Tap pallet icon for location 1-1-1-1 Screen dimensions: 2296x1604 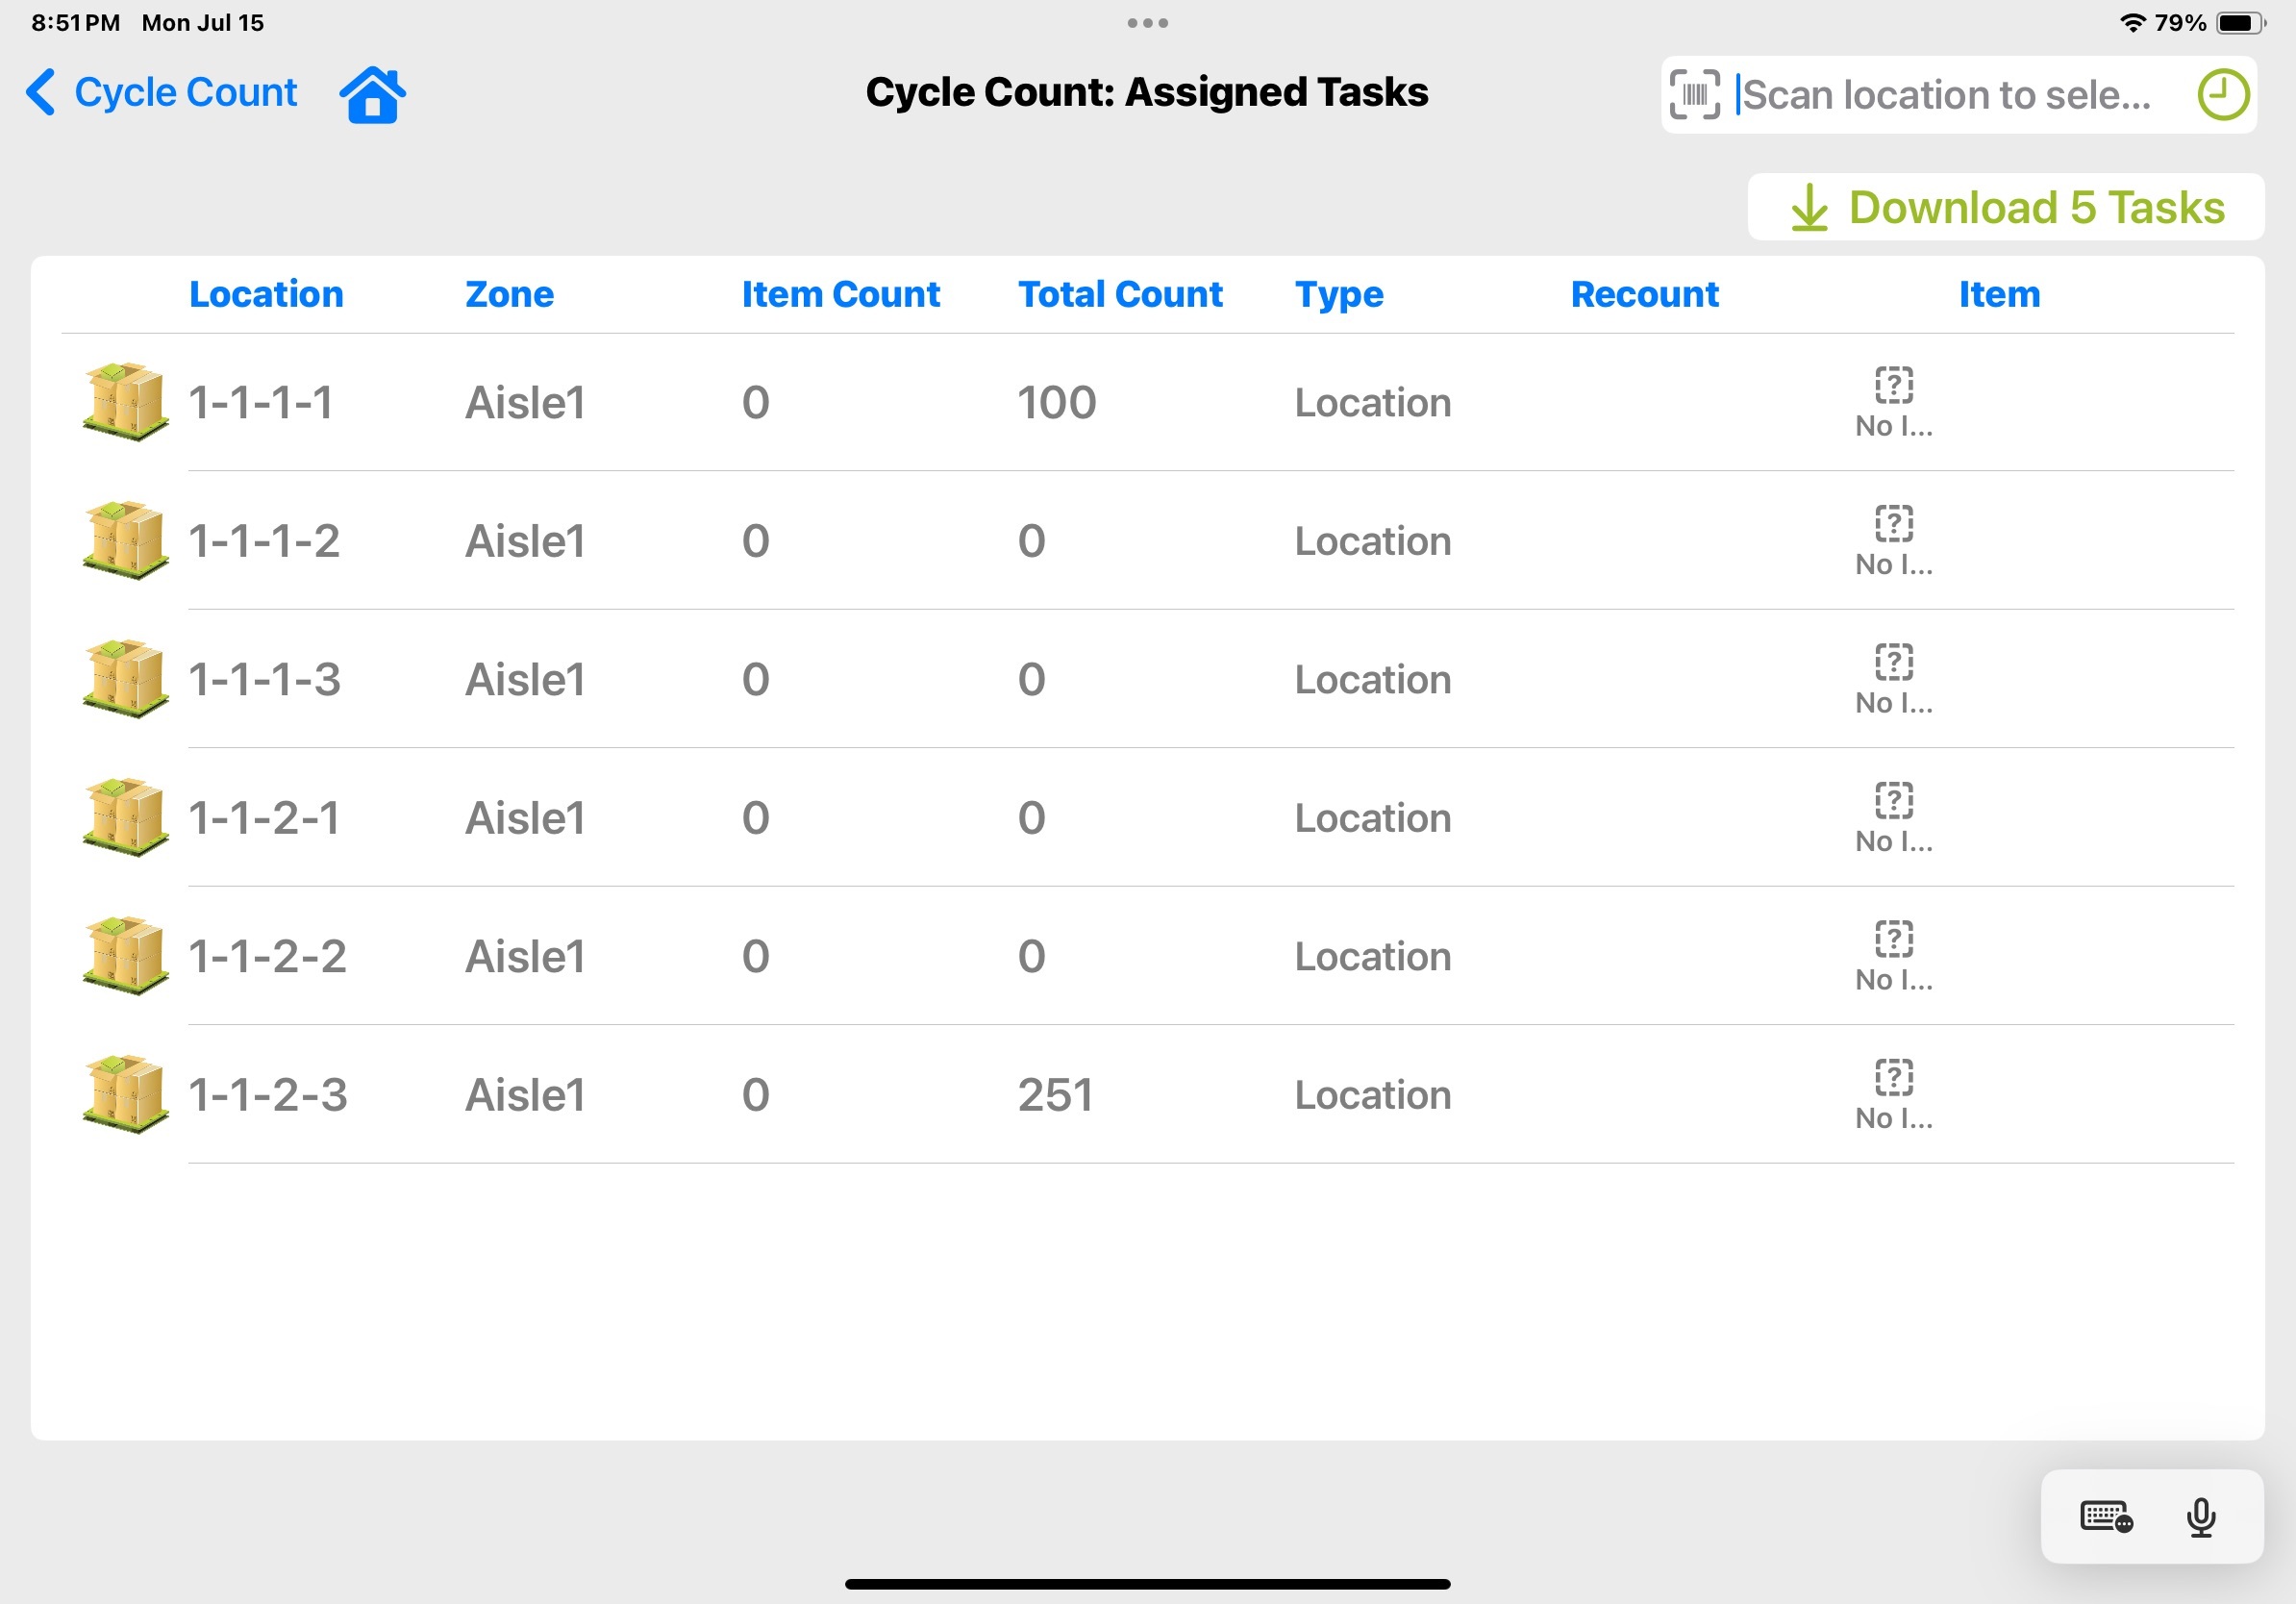click(x=125, y=402)
